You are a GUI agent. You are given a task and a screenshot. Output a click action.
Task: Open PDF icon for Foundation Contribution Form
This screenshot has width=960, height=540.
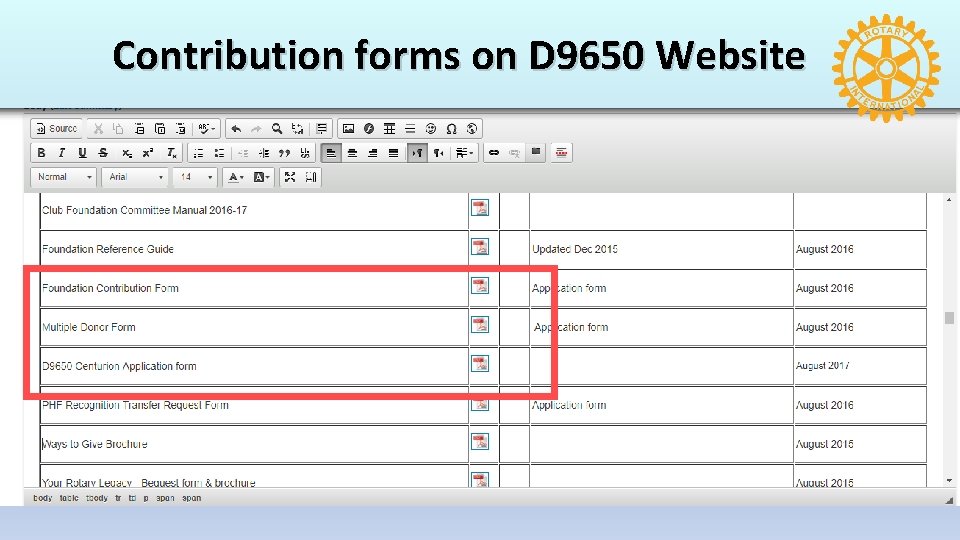[480, 286]
